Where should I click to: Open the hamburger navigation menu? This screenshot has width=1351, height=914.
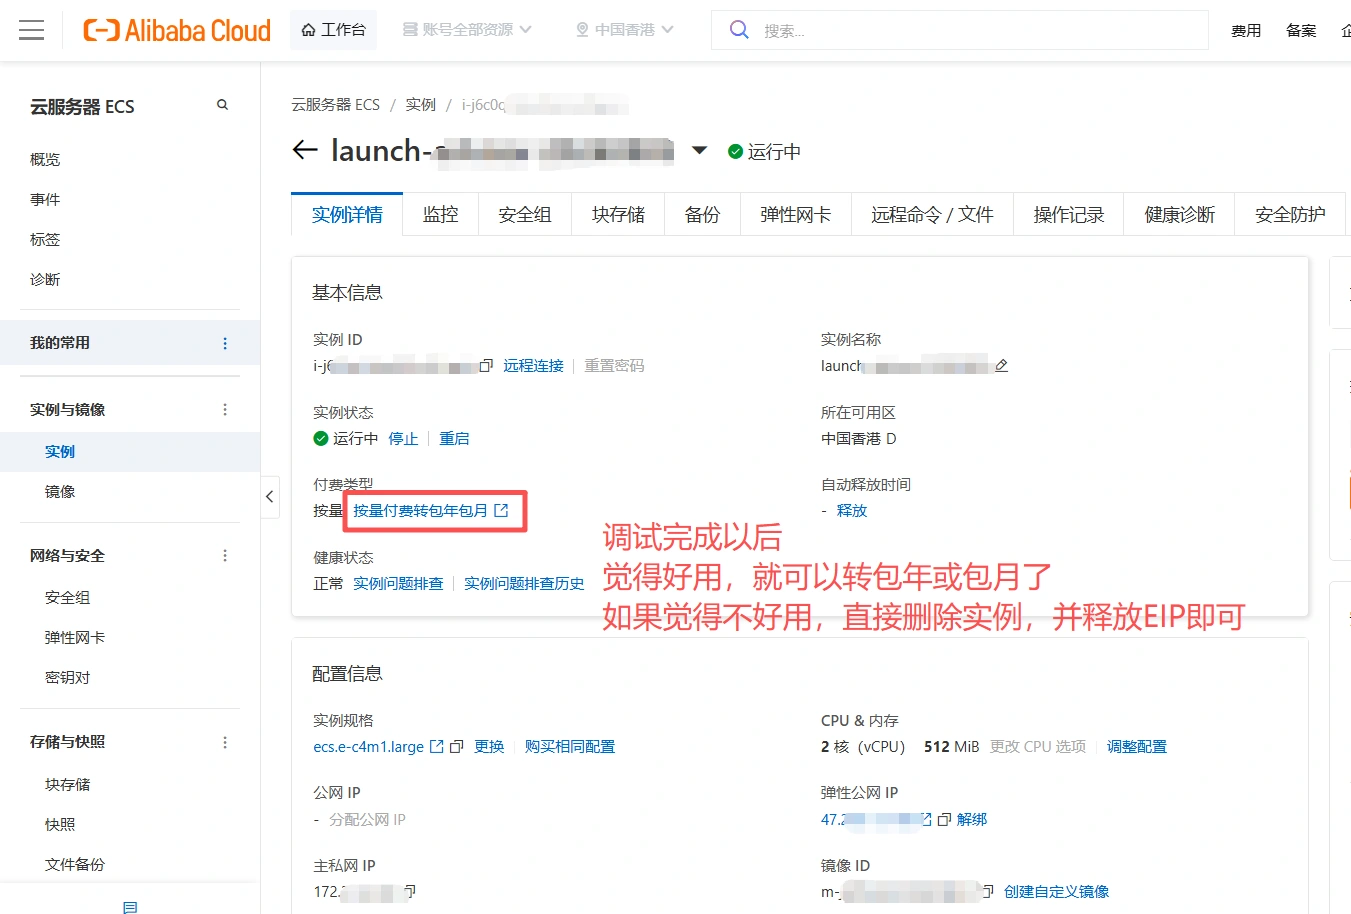(32, 30)
